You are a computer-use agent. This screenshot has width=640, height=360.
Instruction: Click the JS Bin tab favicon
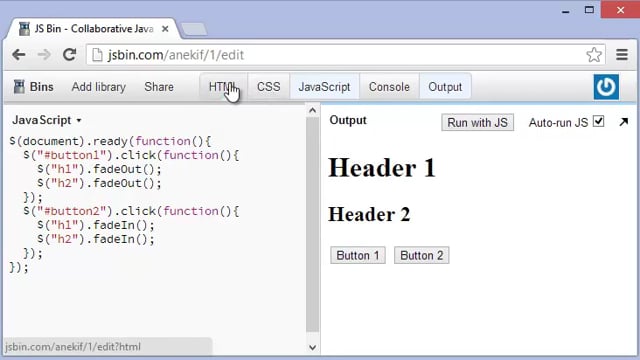(24, 29)
